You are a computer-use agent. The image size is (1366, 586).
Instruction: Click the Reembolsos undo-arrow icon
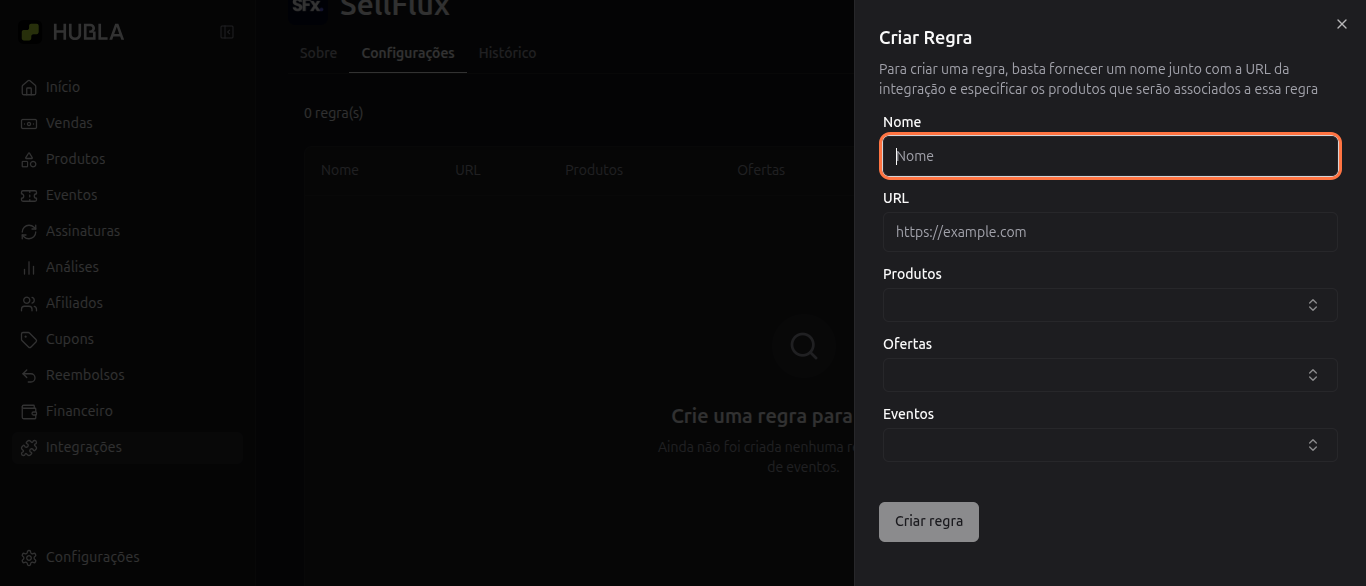coord(29,376)
